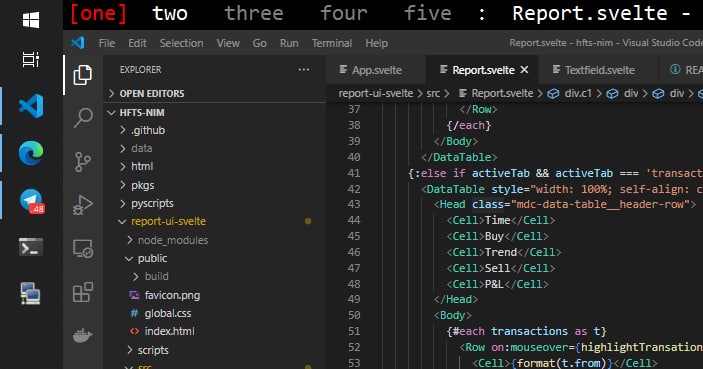The width and height of the screenshot is (703, 369).
Task: Open the File menu
Action: [107, 43]
